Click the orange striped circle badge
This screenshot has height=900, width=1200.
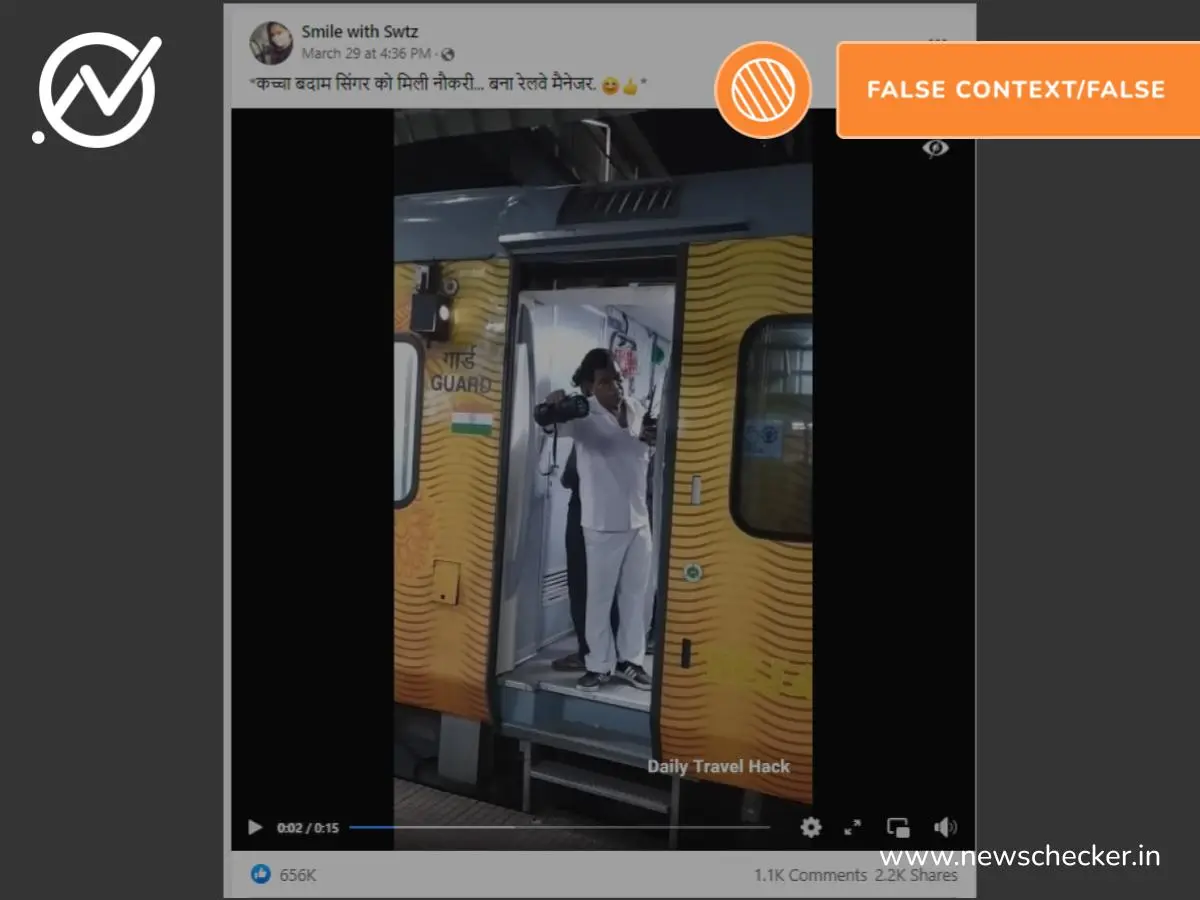click(763, 90)
